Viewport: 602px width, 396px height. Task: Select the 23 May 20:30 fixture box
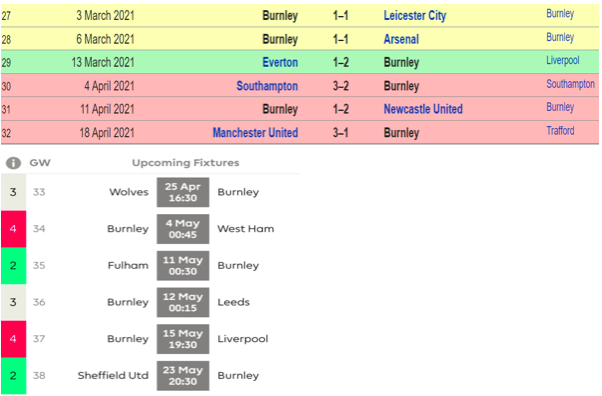[183, 376]
